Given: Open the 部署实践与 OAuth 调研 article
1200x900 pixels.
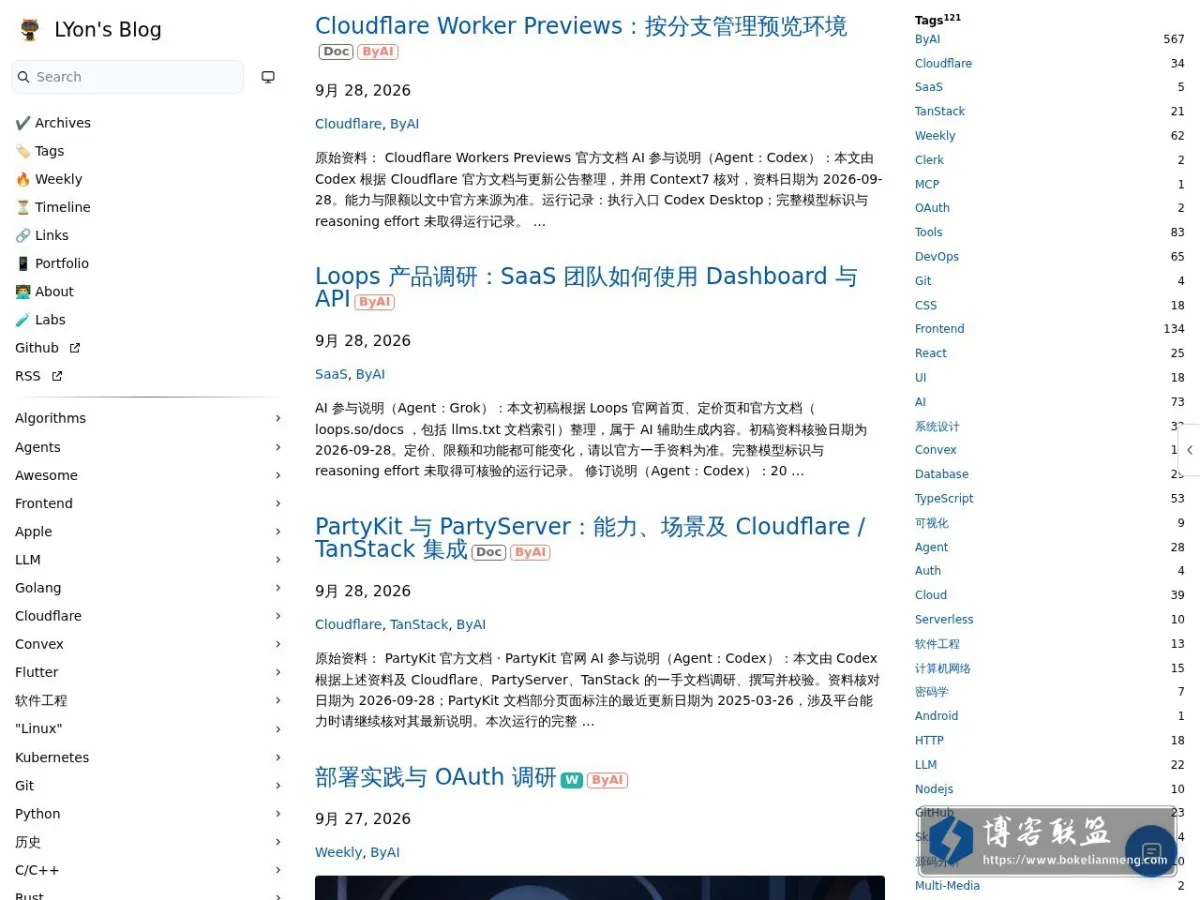Looking at the screenshot, I should tap(435, 777).
